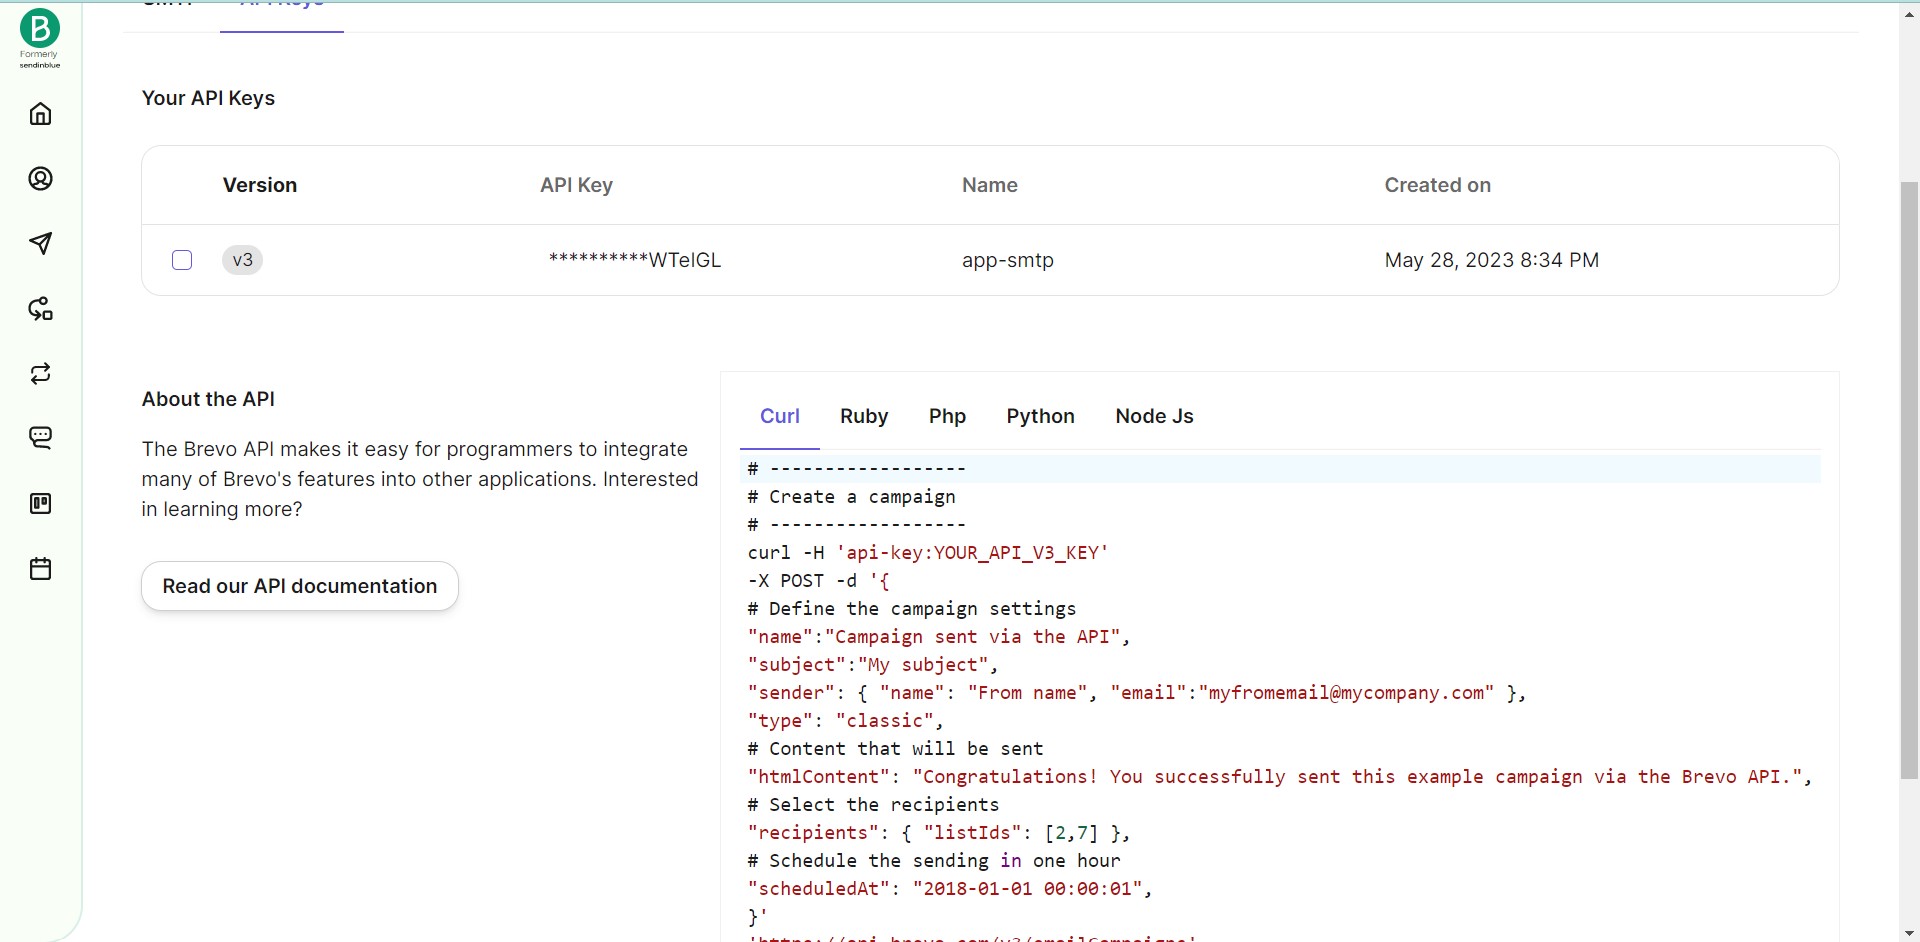Switch to the Node Js code tab
Viewport: 1920px width, 942px height.
pos(1154,416)
